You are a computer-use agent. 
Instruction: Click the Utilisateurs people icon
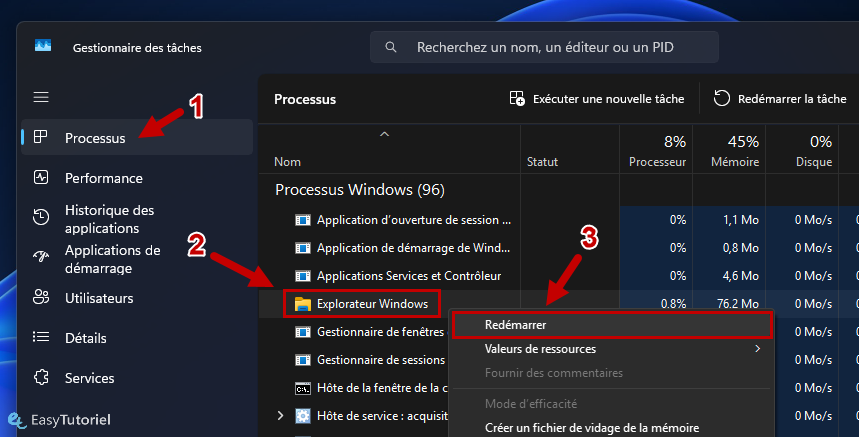point(41,297)
